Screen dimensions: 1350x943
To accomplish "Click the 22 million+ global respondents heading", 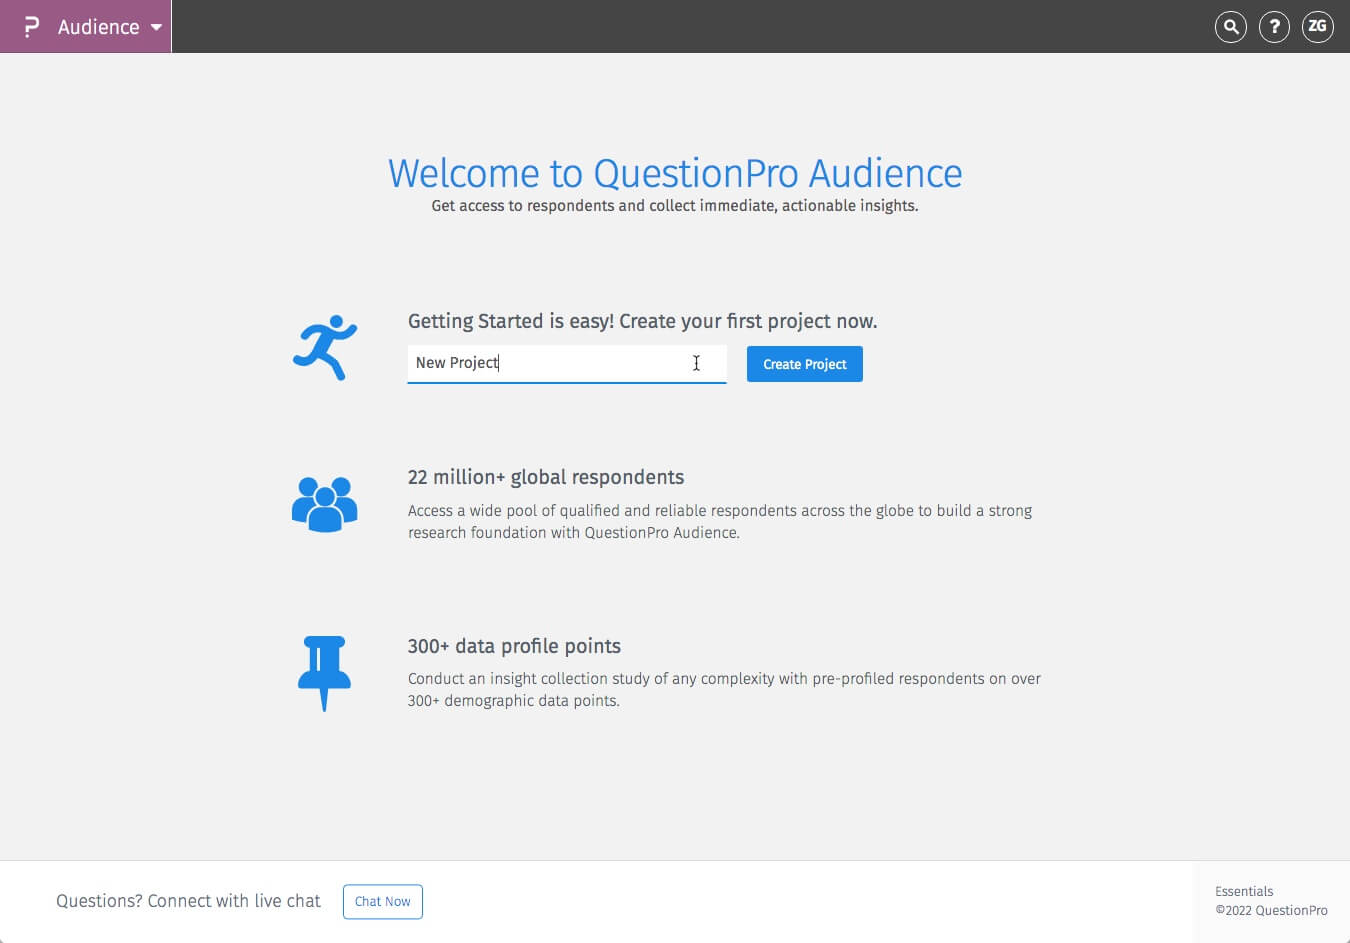I will click(546, 477).
